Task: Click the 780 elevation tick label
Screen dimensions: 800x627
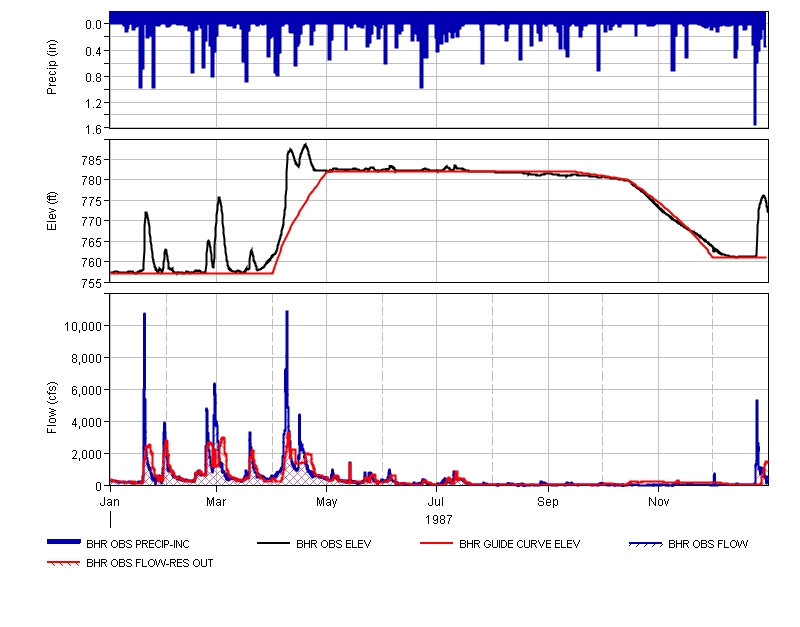Action: [x=92, y=181]
